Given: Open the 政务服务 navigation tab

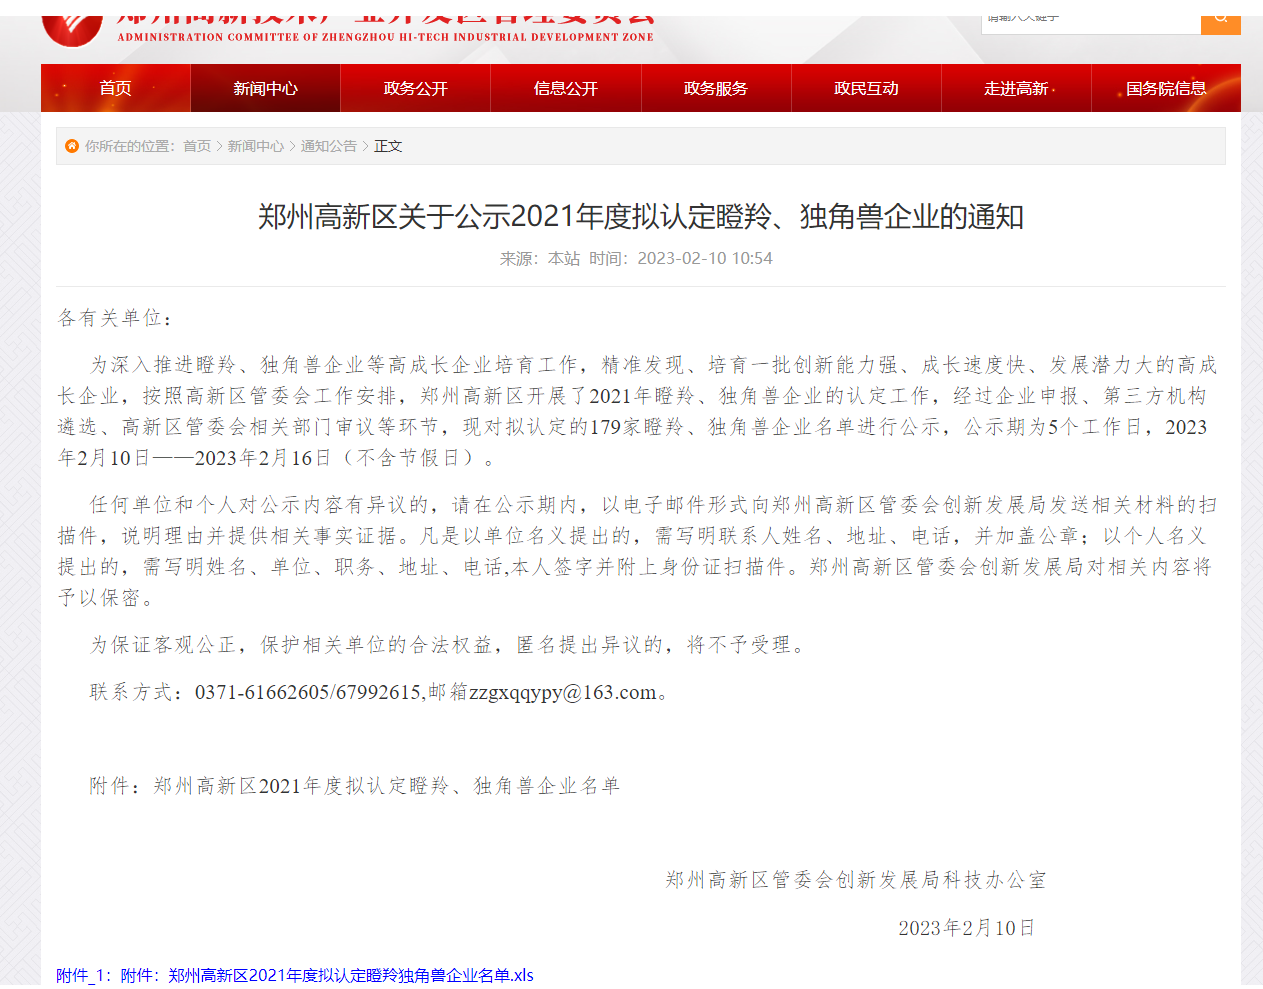Looking at the screenshot, I should click(716, 88).
